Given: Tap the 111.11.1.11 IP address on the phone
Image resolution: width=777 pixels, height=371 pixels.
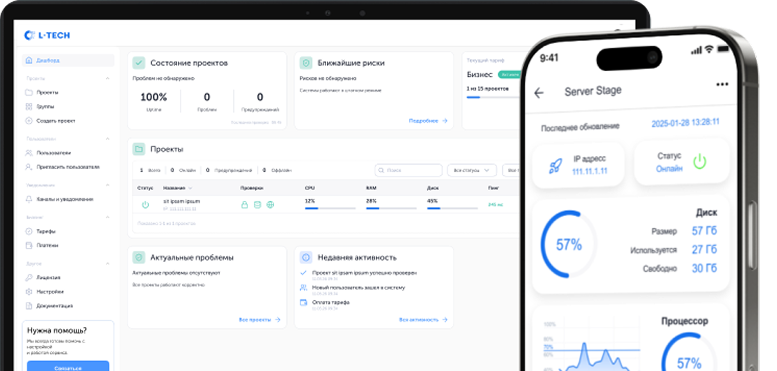Looking at the screenshot, I should pos(590,171).
